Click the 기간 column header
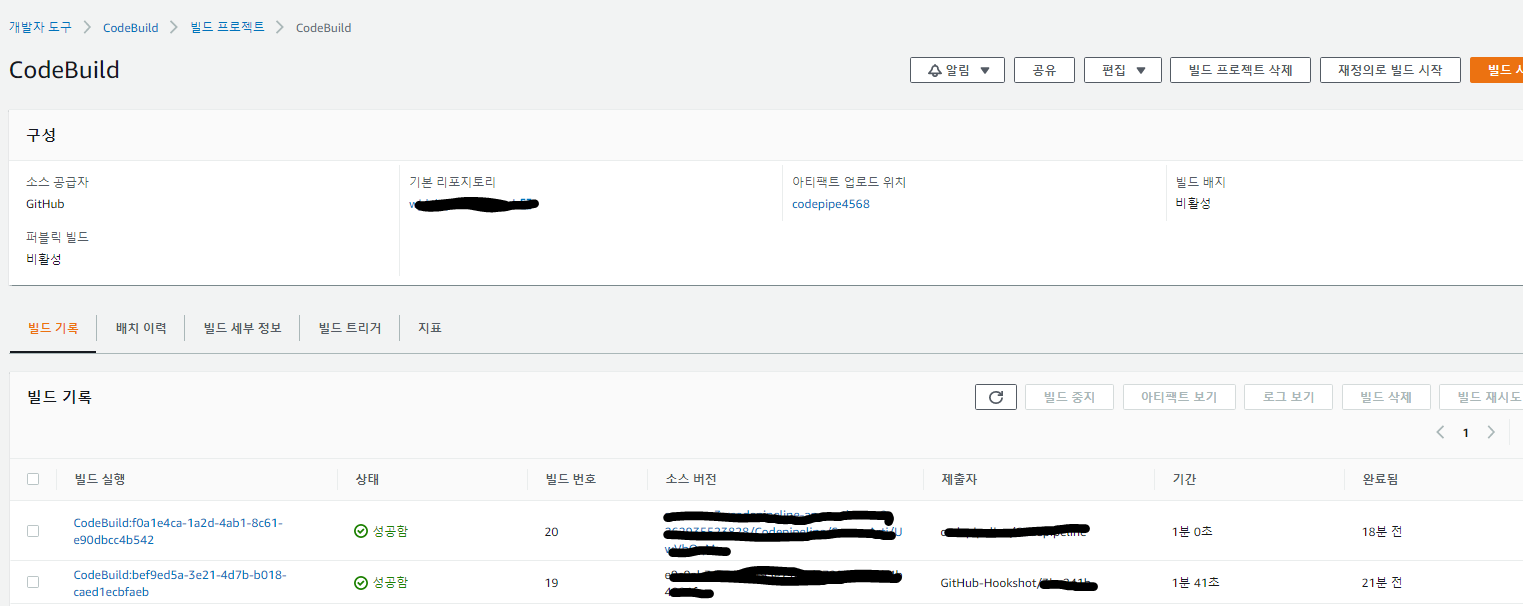The width and height of the screenshot is (1523, 606). point(1184,479)
